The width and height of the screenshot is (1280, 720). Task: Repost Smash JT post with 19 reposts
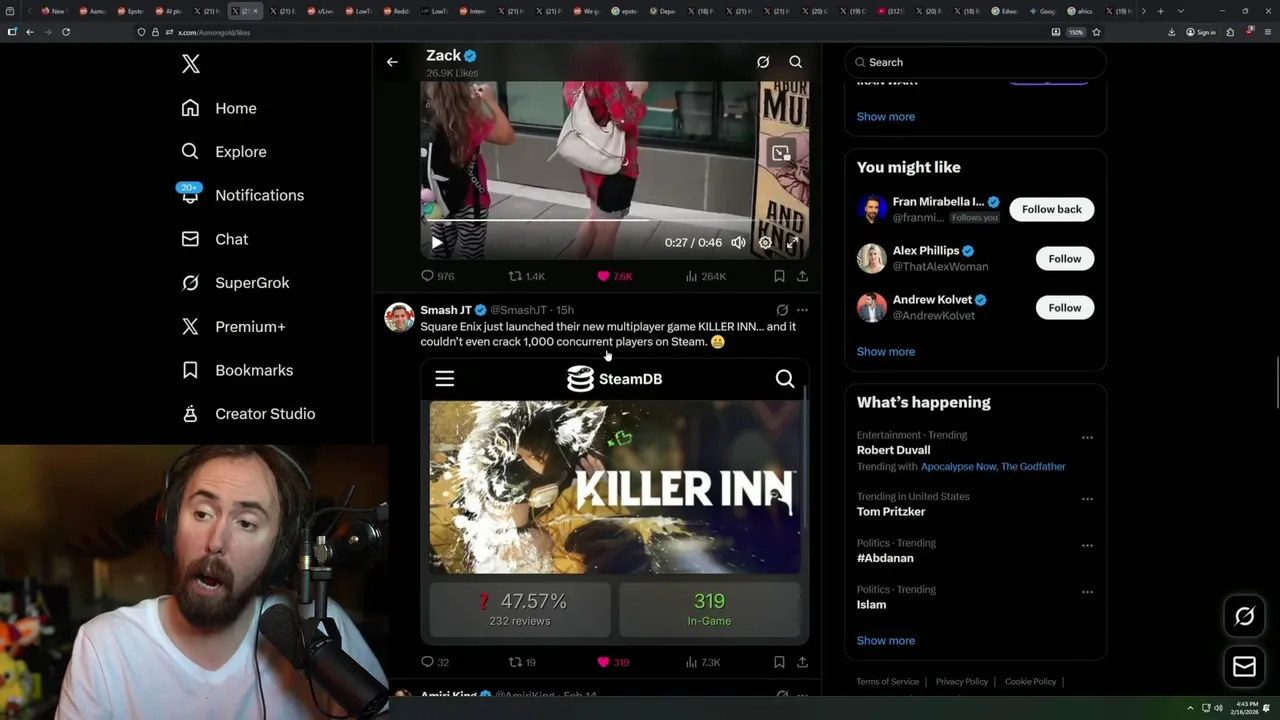pos(523,662)
